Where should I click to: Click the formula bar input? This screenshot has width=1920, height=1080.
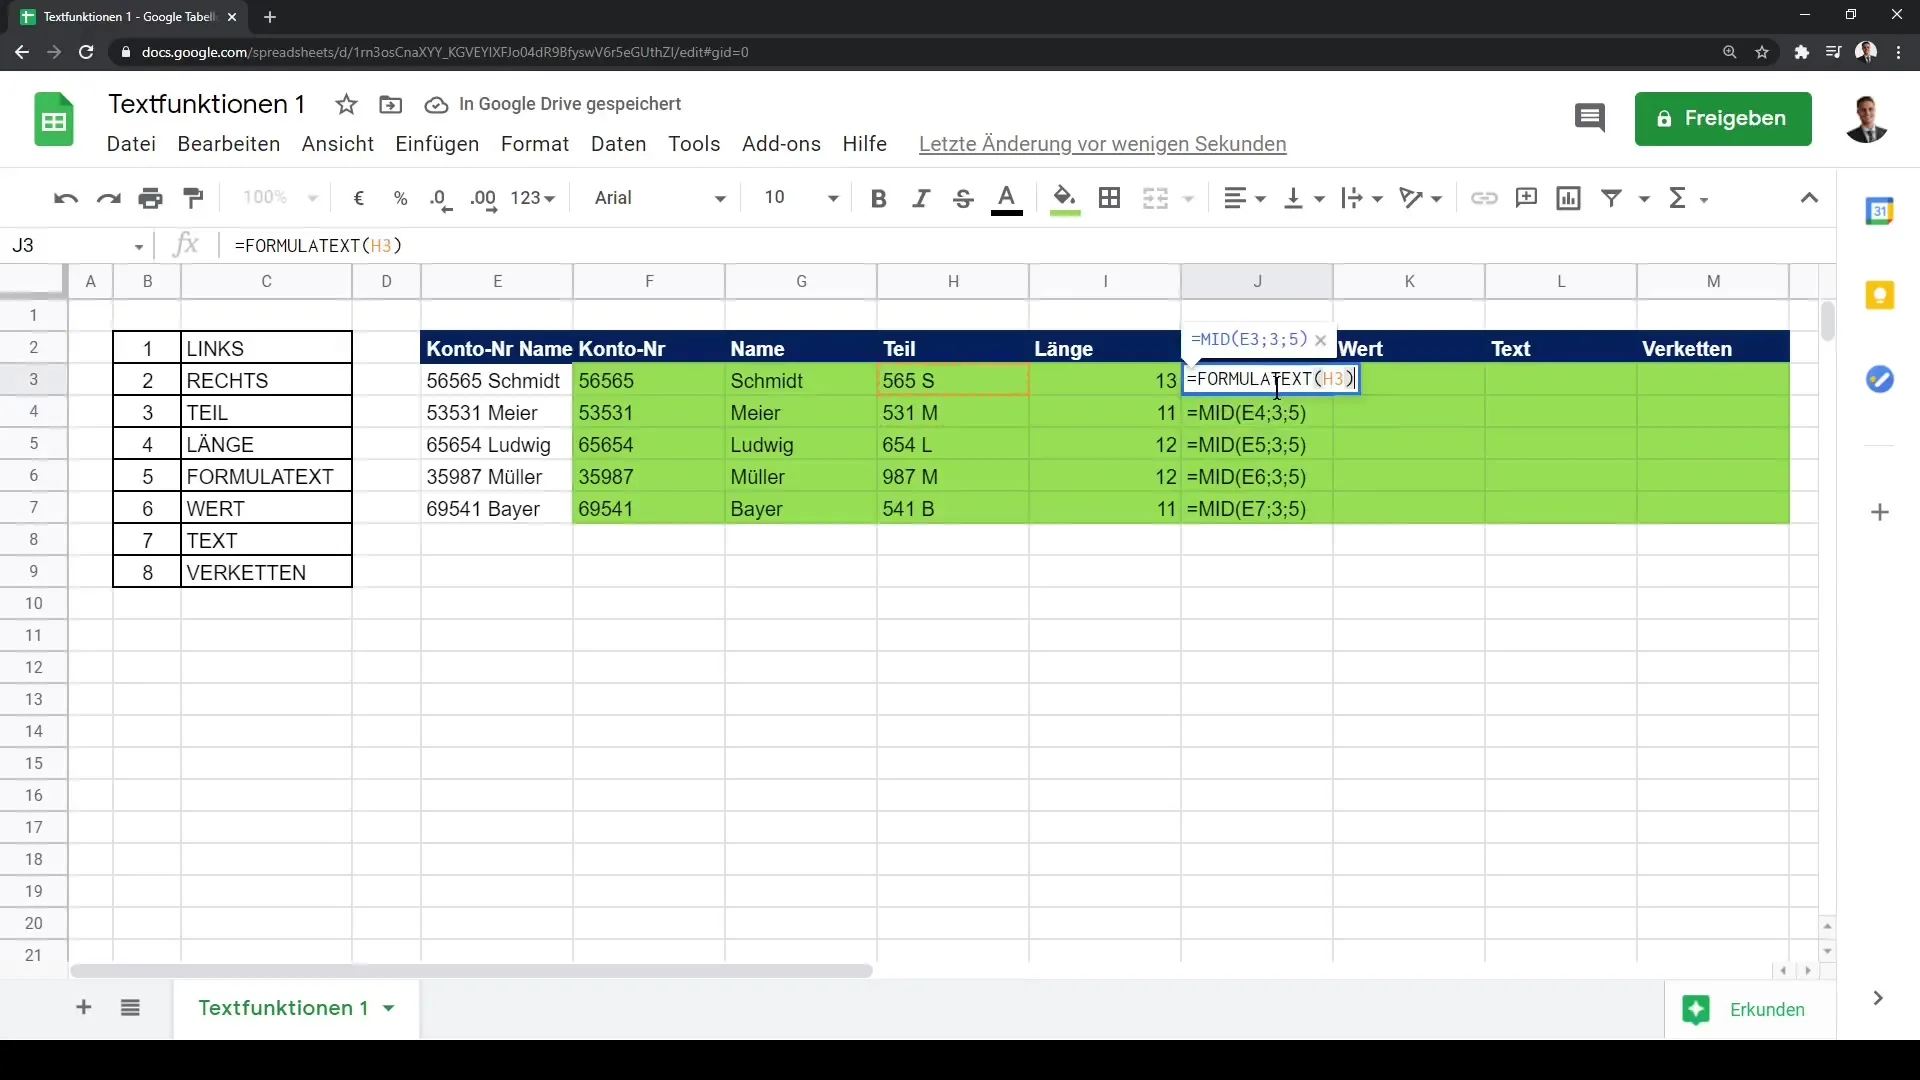pyautogui.click(x=1030, y=245)
